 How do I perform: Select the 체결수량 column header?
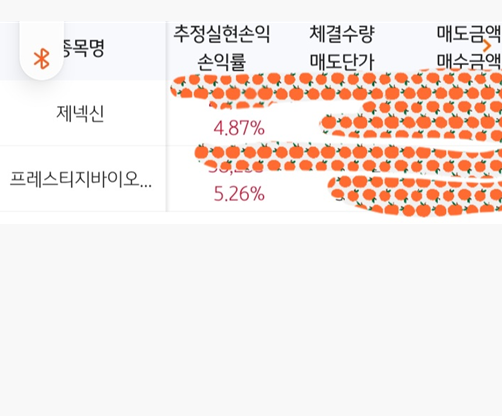click(x=342, y=34)
